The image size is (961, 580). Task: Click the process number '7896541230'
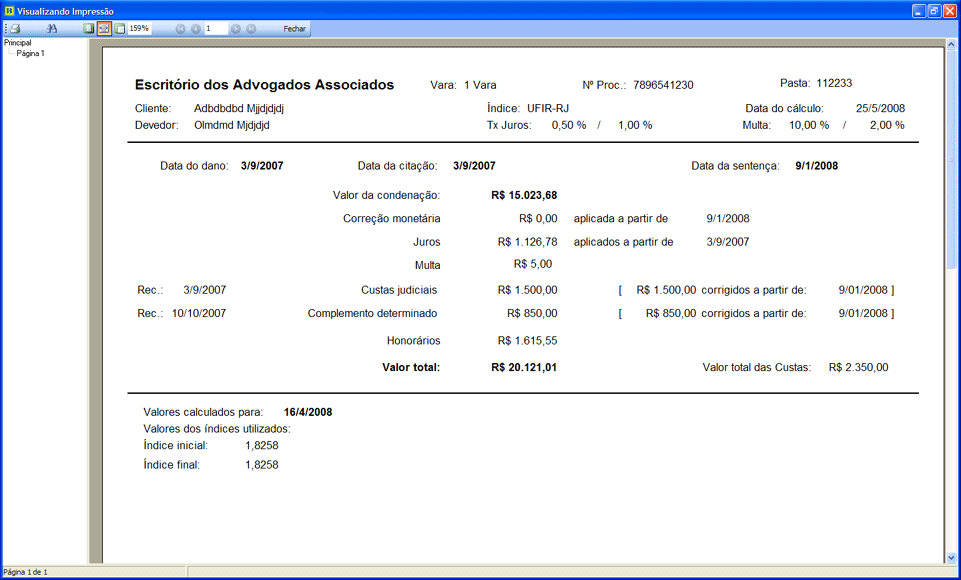pyautogui.click(x=663, y=85)
